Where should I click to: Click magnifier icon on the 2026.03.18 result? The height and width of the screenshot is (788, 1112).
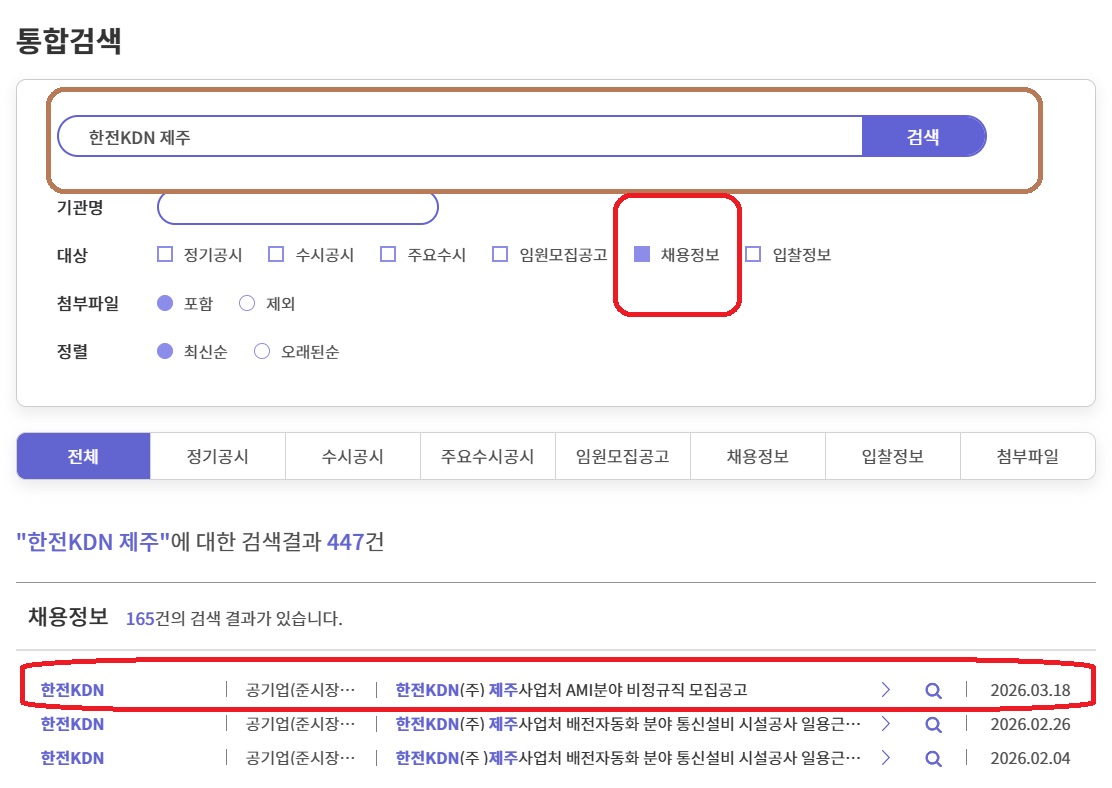point(933,691)
